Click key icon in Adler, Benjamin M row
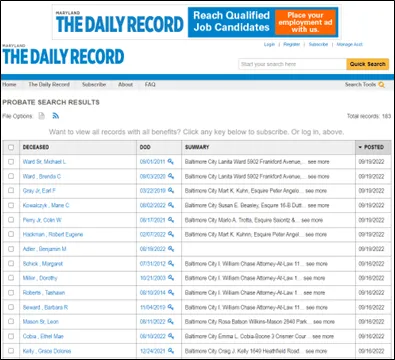 (171, 249)
